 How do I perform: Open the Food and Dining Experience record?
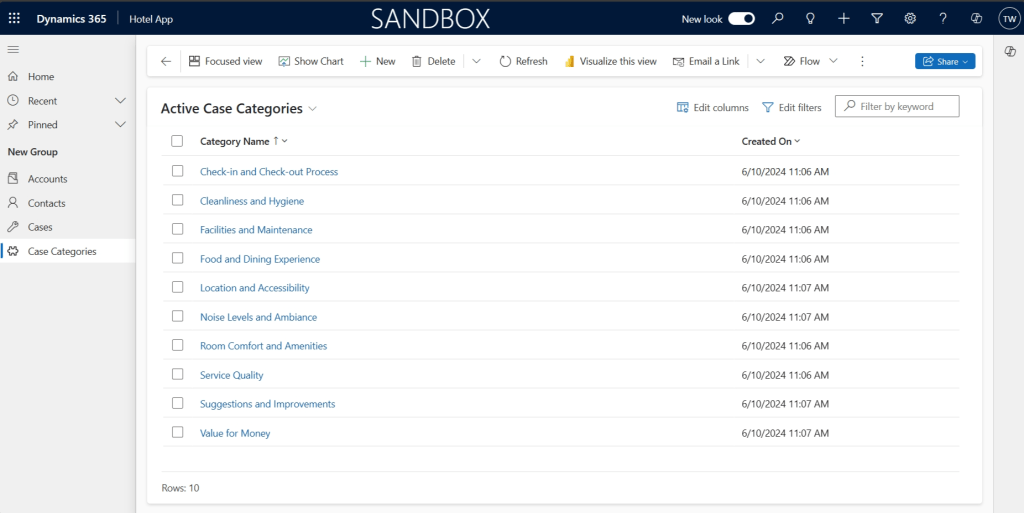pyautogui.click(x=260, y=259)
